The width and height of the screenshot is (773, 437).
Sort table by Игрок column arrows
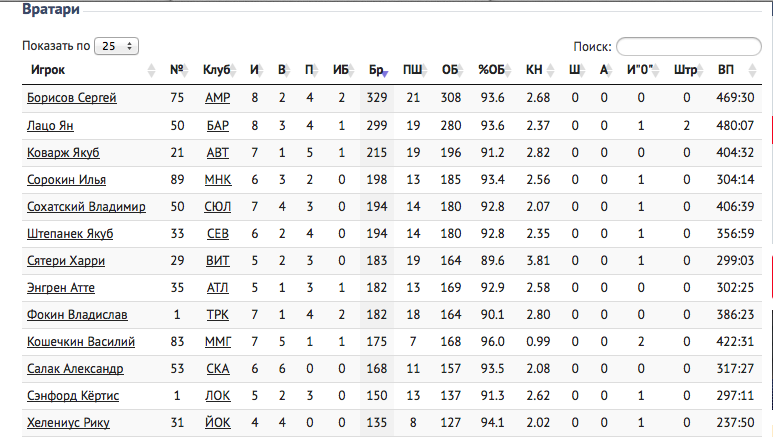point(151,71)
